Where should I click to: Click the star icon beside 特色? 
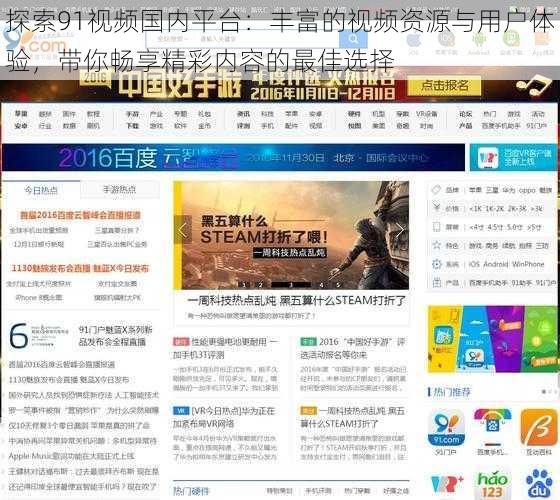click(x=436, y=245)
